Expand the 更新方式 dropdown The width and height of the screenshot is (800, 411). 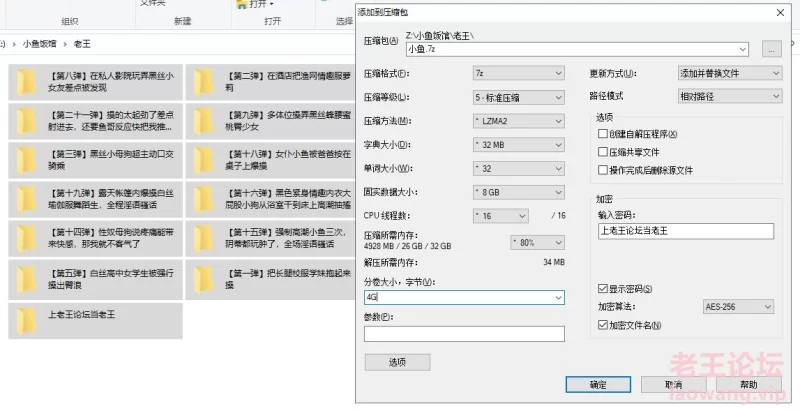tap(729, 73)
